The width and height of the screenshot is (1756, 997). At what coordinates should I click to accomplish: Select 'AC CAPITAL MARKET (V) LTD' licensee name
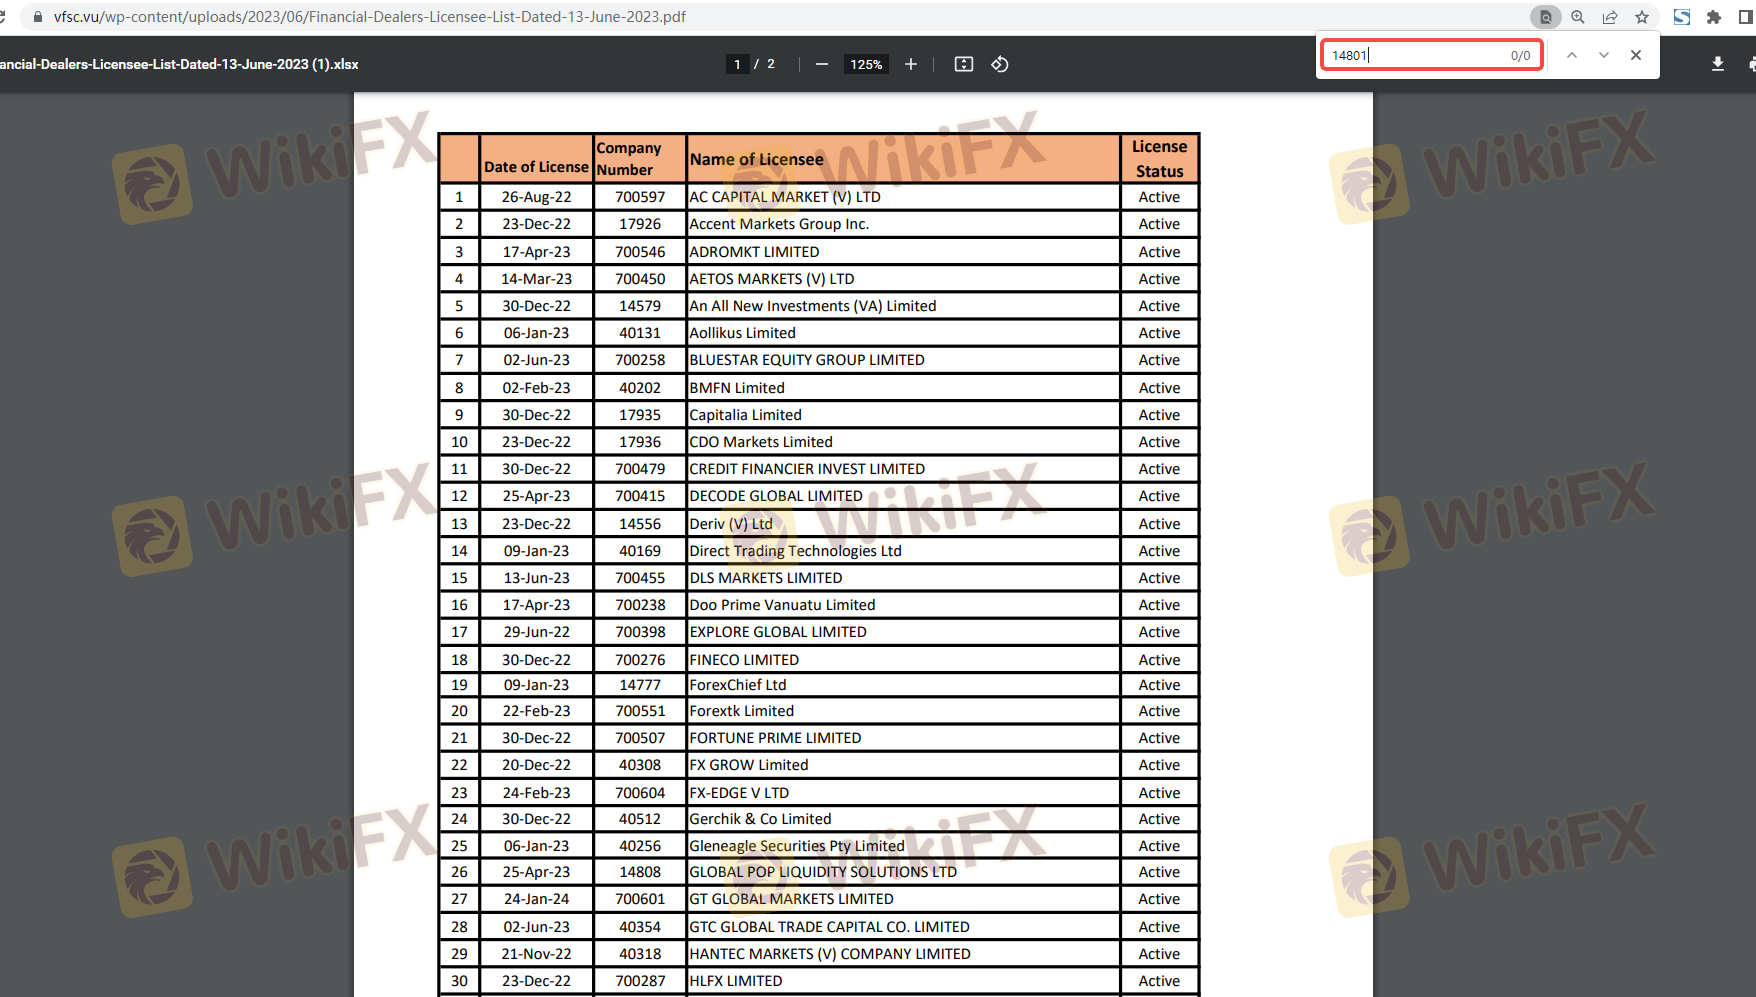[785, 197]
